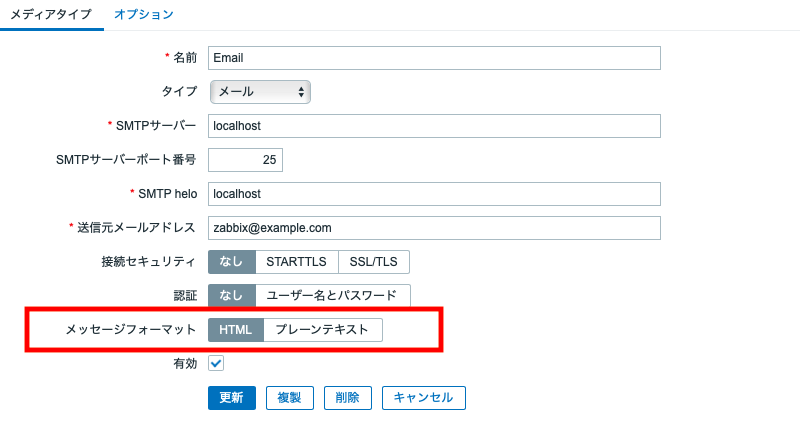This screenshot has width=800, height=425.
Task: Choose STARTTLS for connection security
Action: point(296,262)
